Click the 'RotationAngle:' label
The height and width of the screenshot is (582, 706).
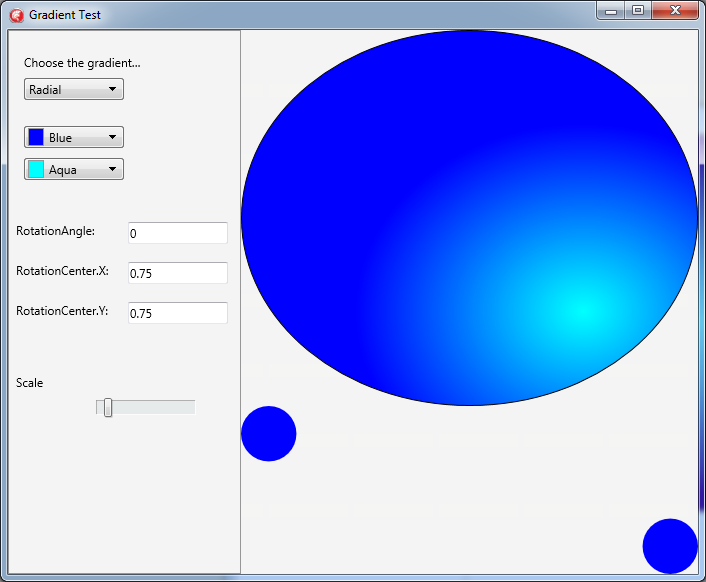(55, 231)
